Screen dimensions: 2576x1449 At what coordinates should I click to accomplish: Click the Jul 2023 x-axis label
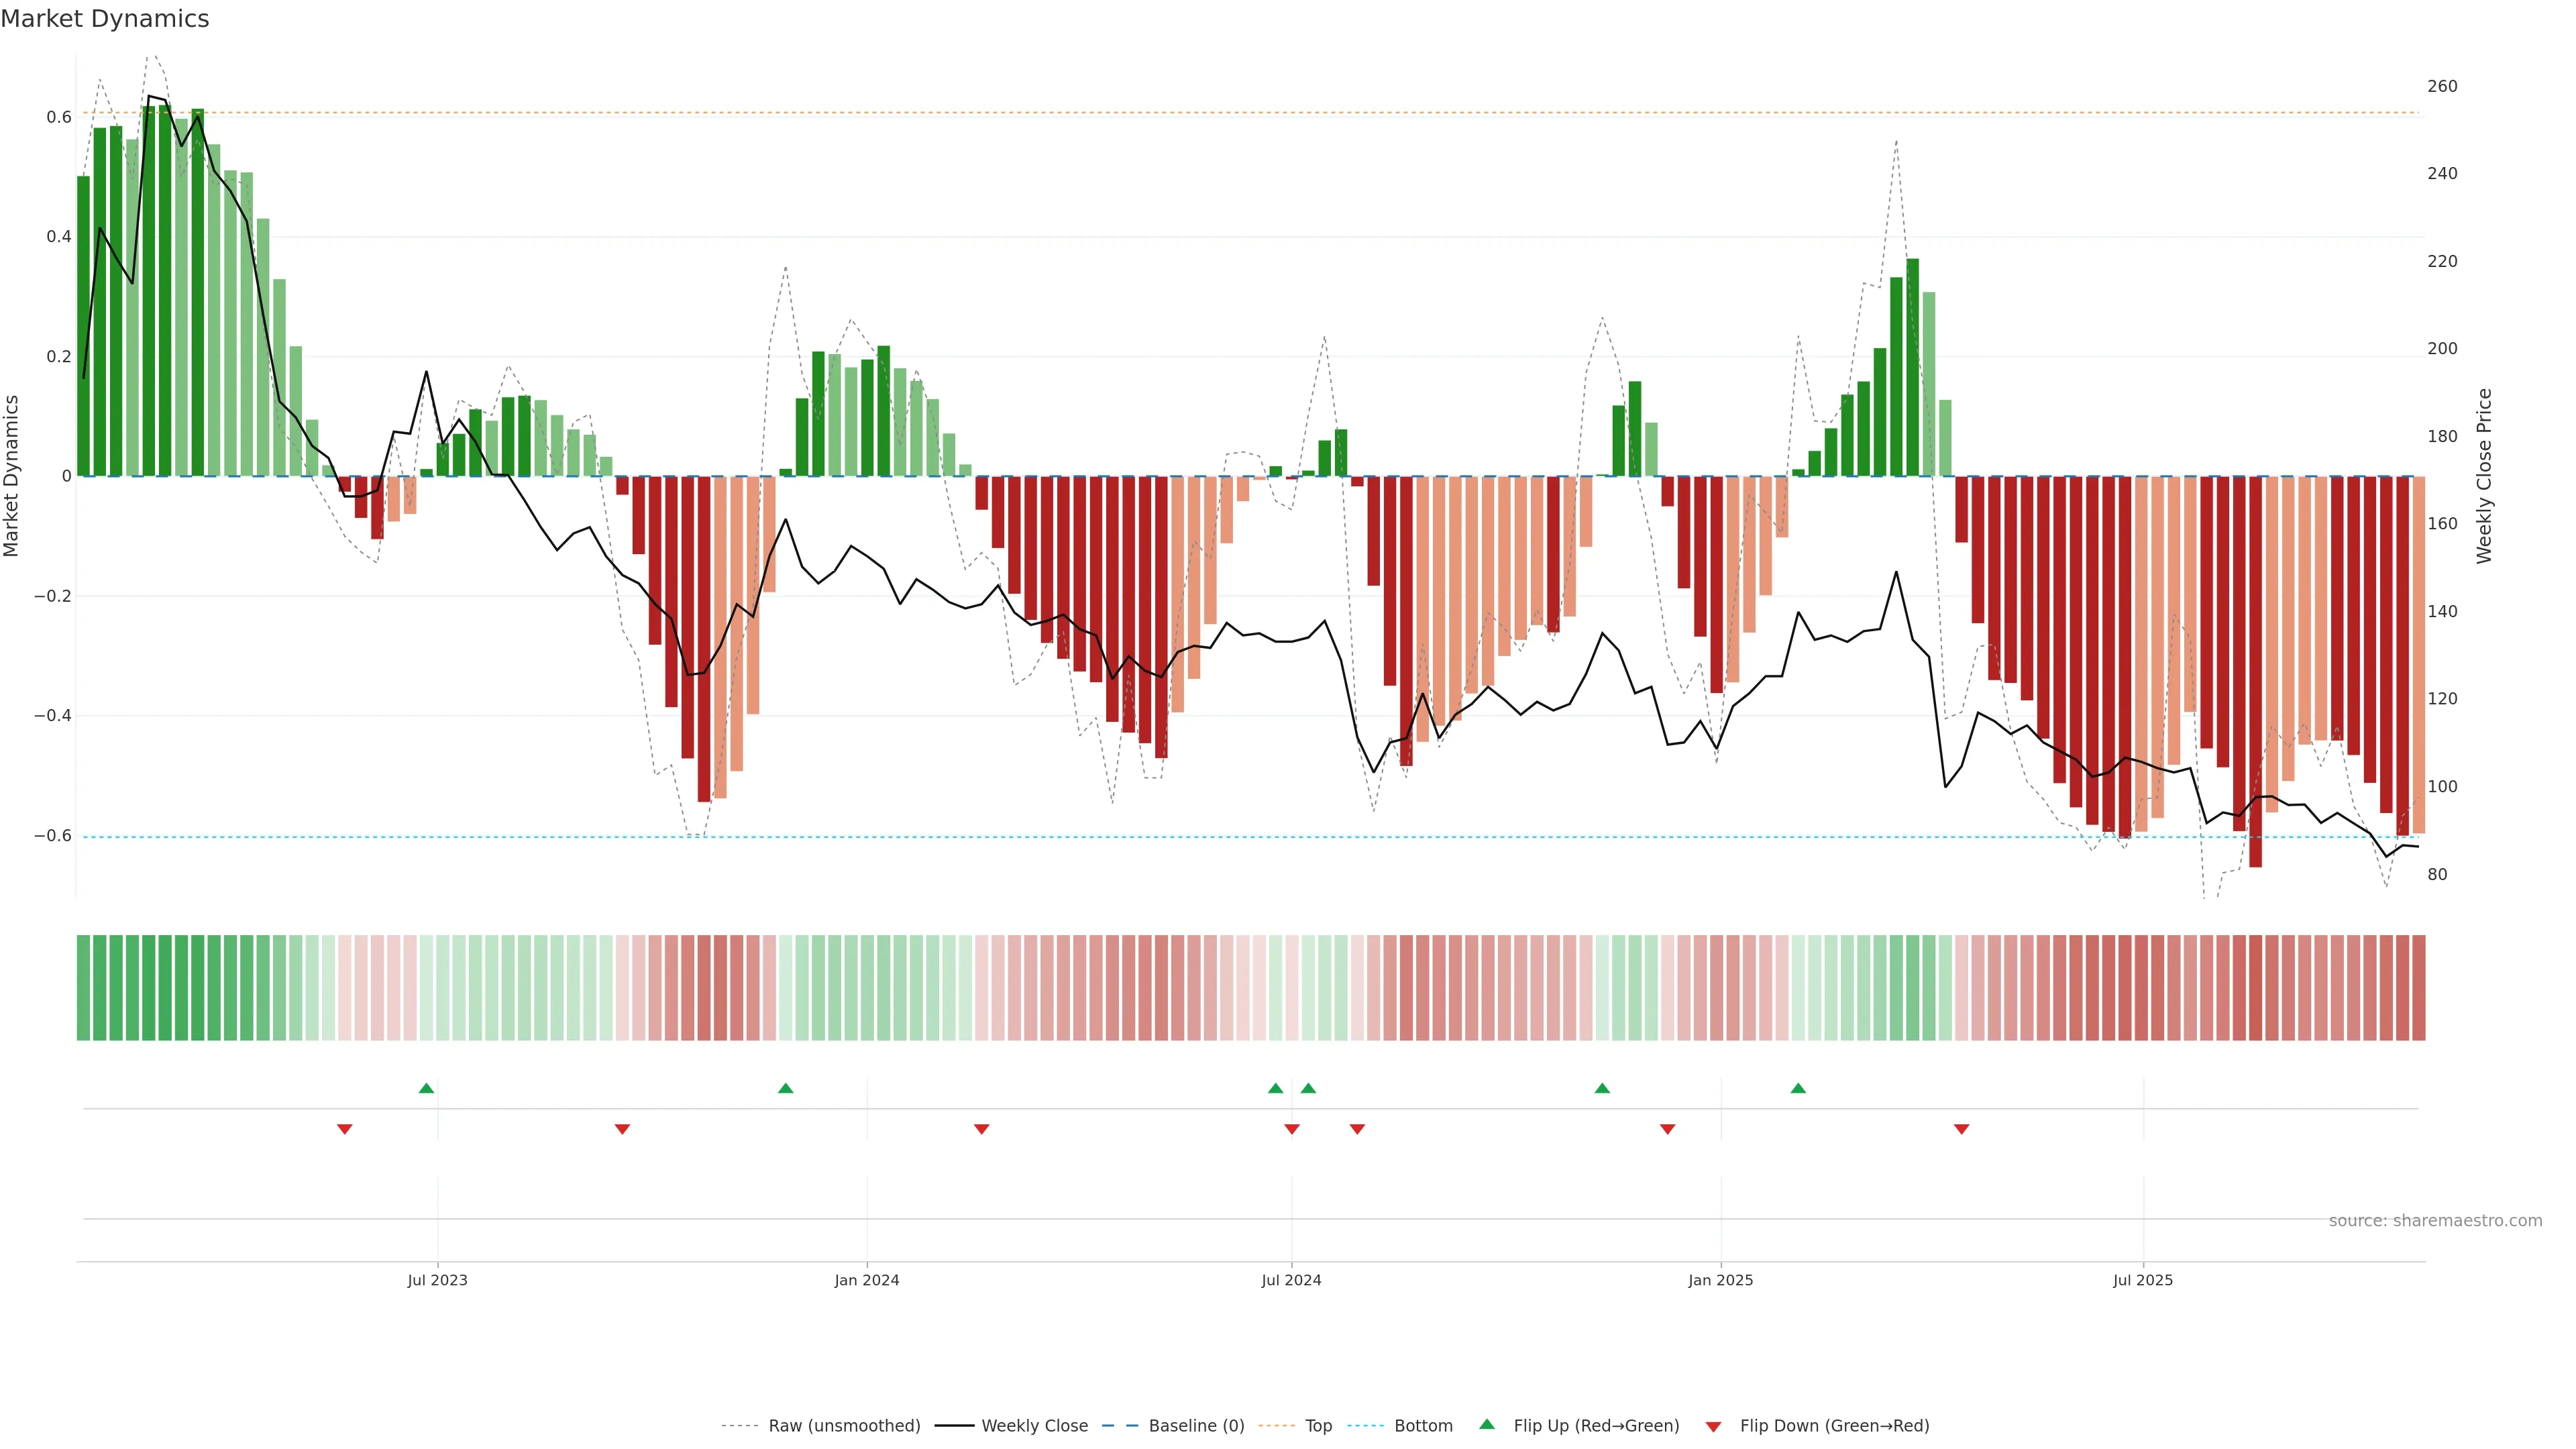437,1280
